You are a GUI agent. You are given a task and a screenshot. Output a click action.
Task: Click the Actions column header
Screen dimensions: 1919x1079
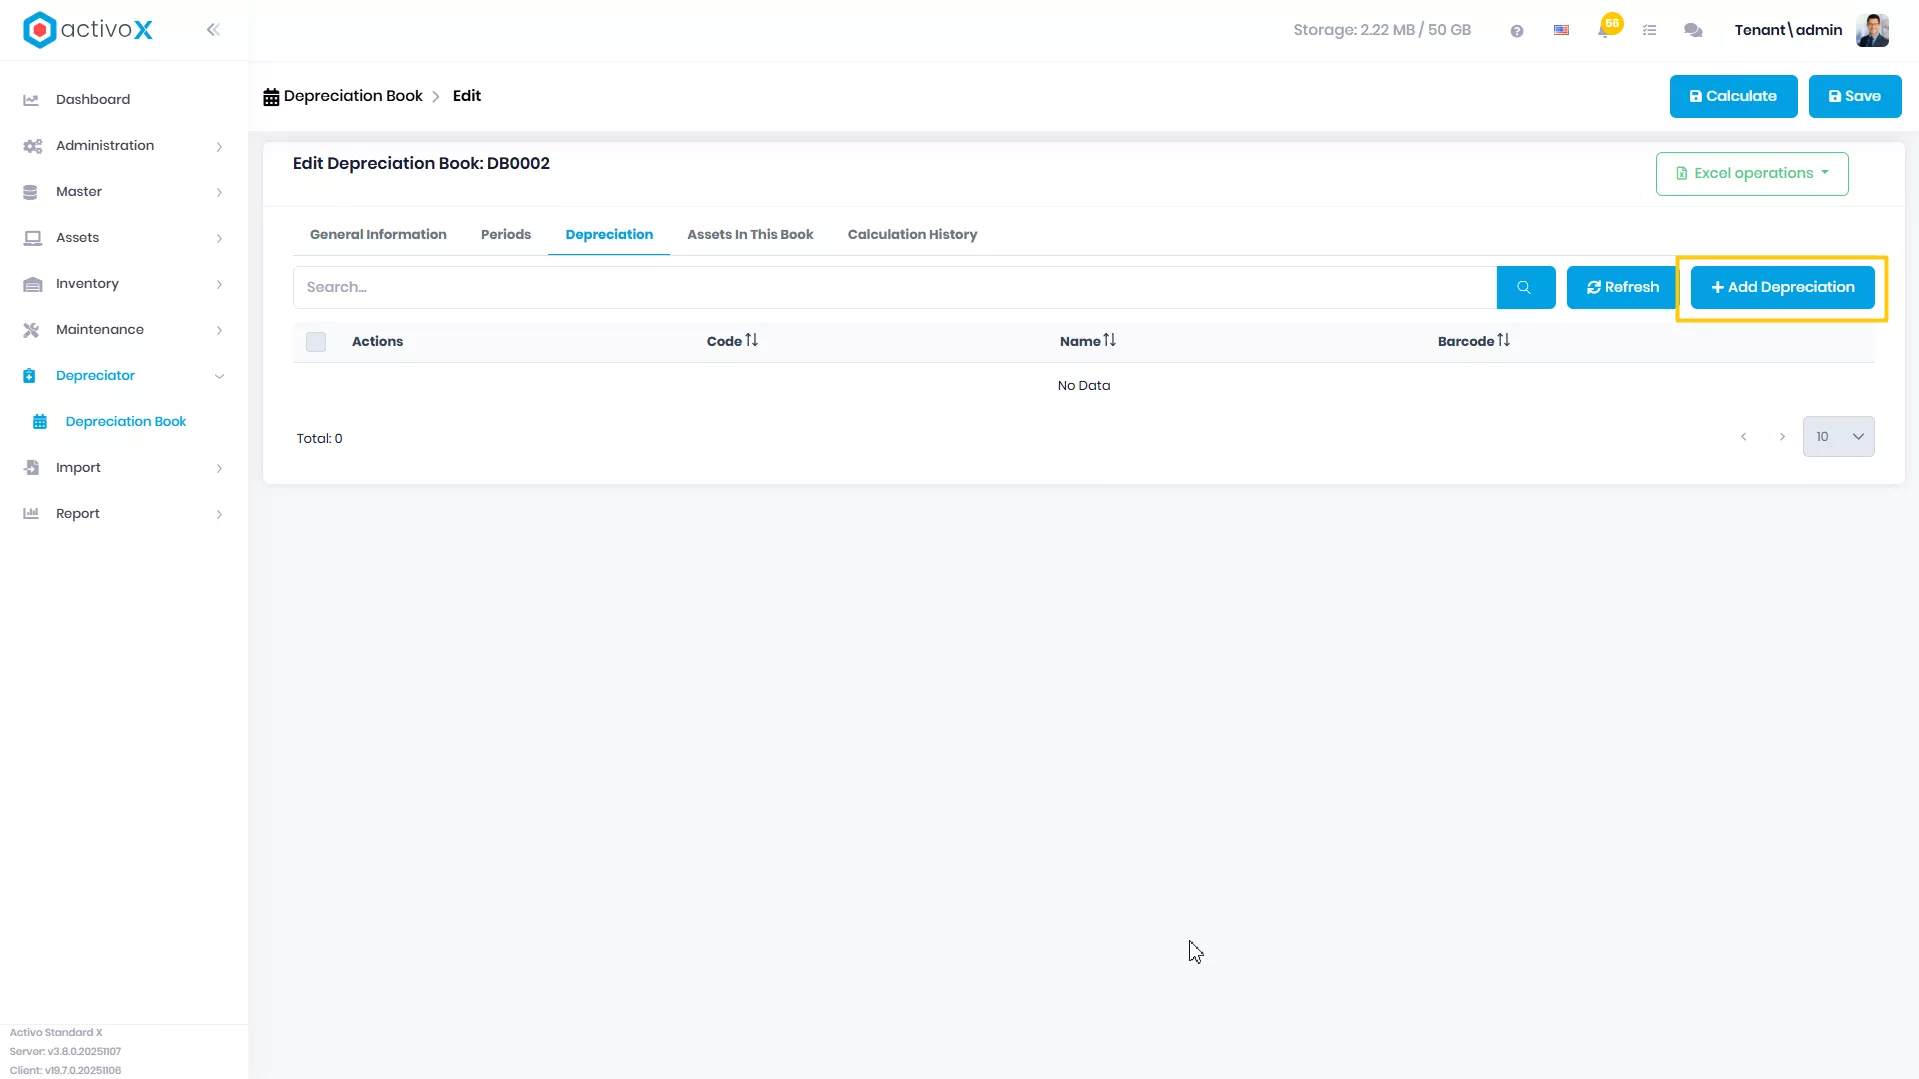377,342
